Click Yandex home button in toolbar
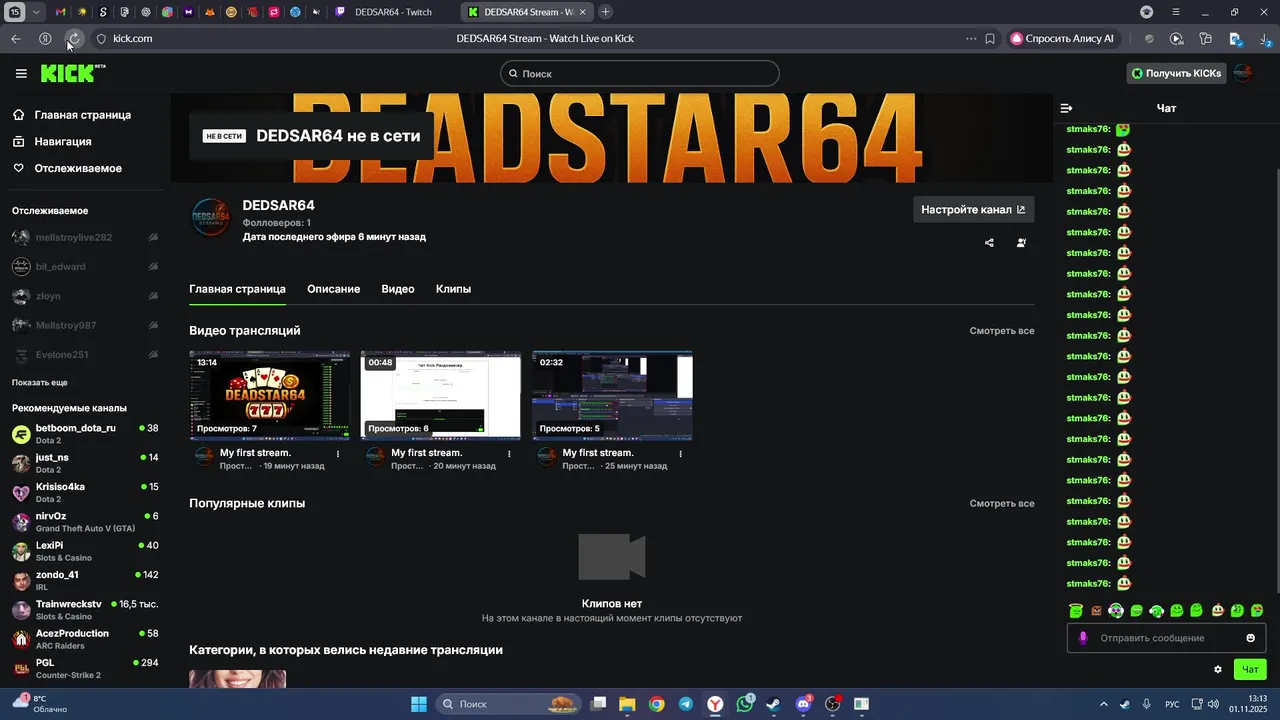This screenshot has width=1280, height=720. [45, 39]
